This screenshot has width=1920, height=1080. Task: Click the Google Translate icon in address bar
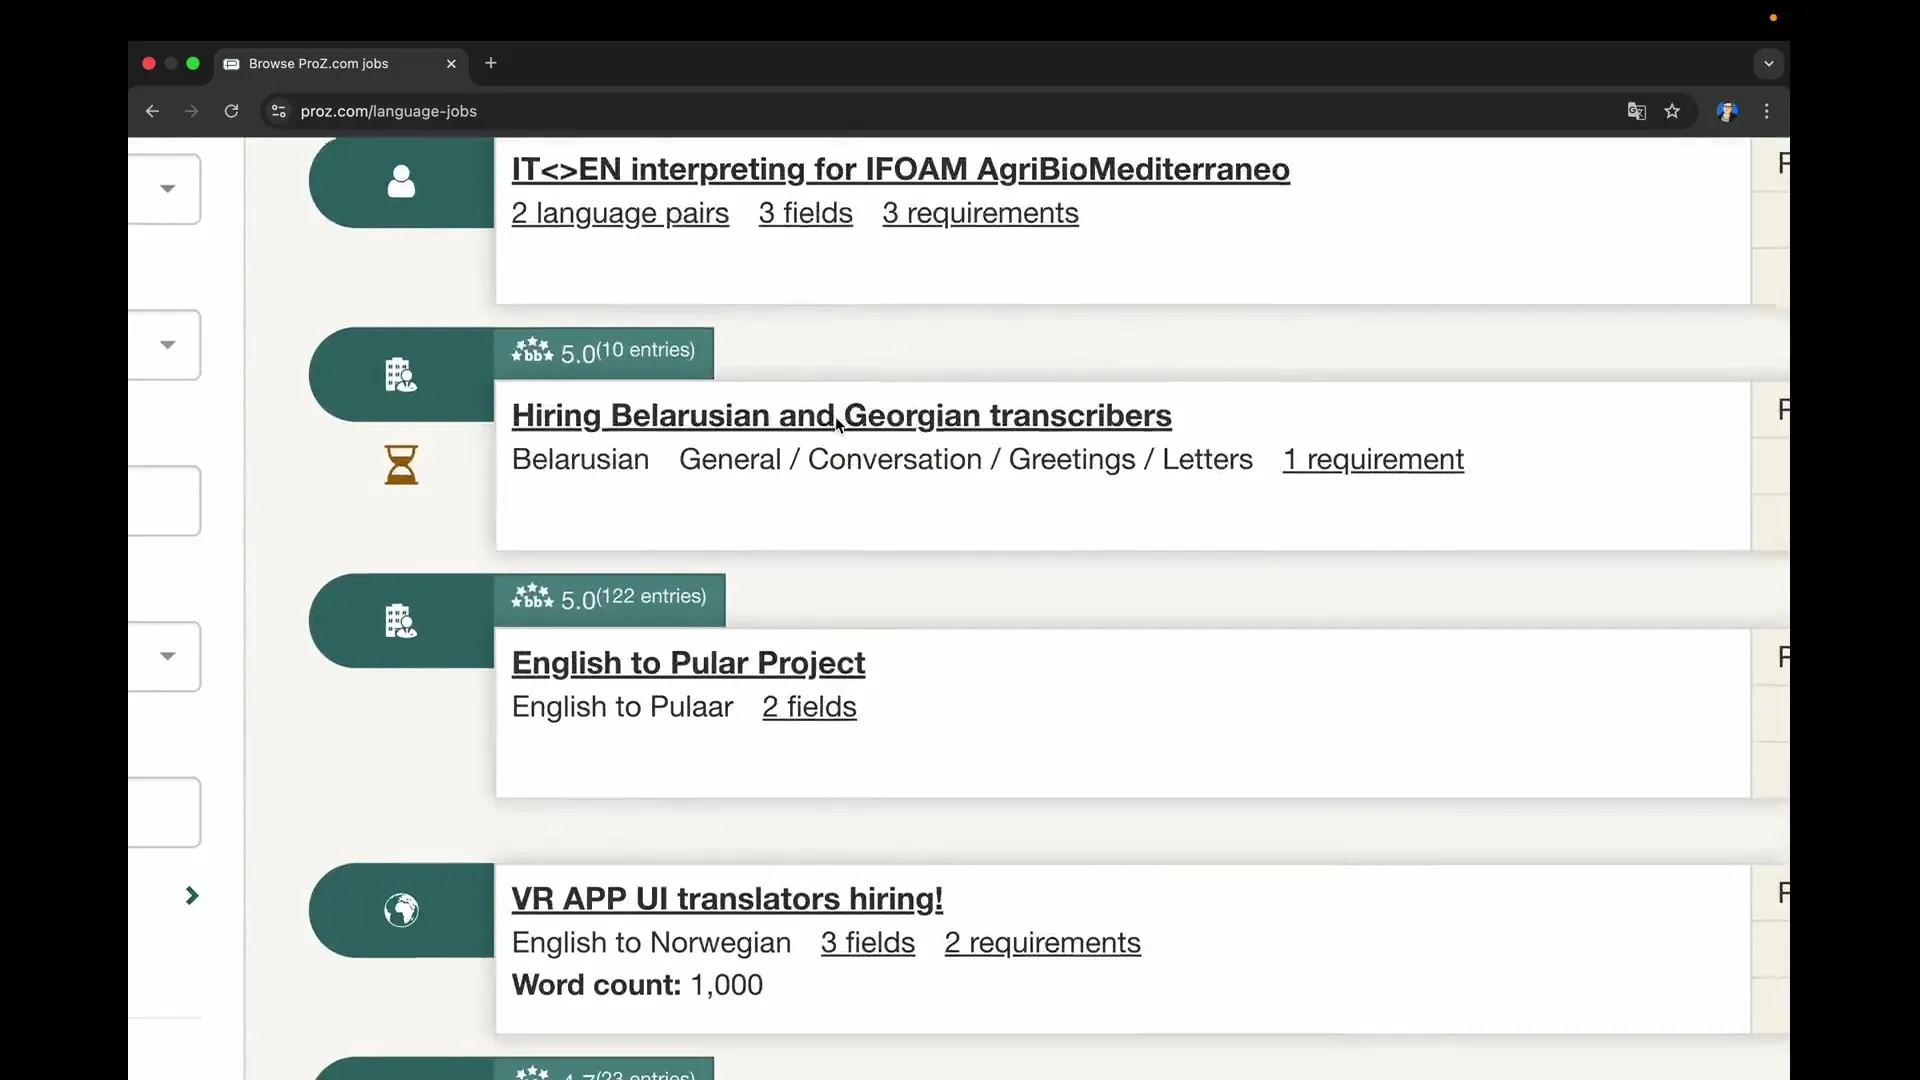pos(1636,111)
